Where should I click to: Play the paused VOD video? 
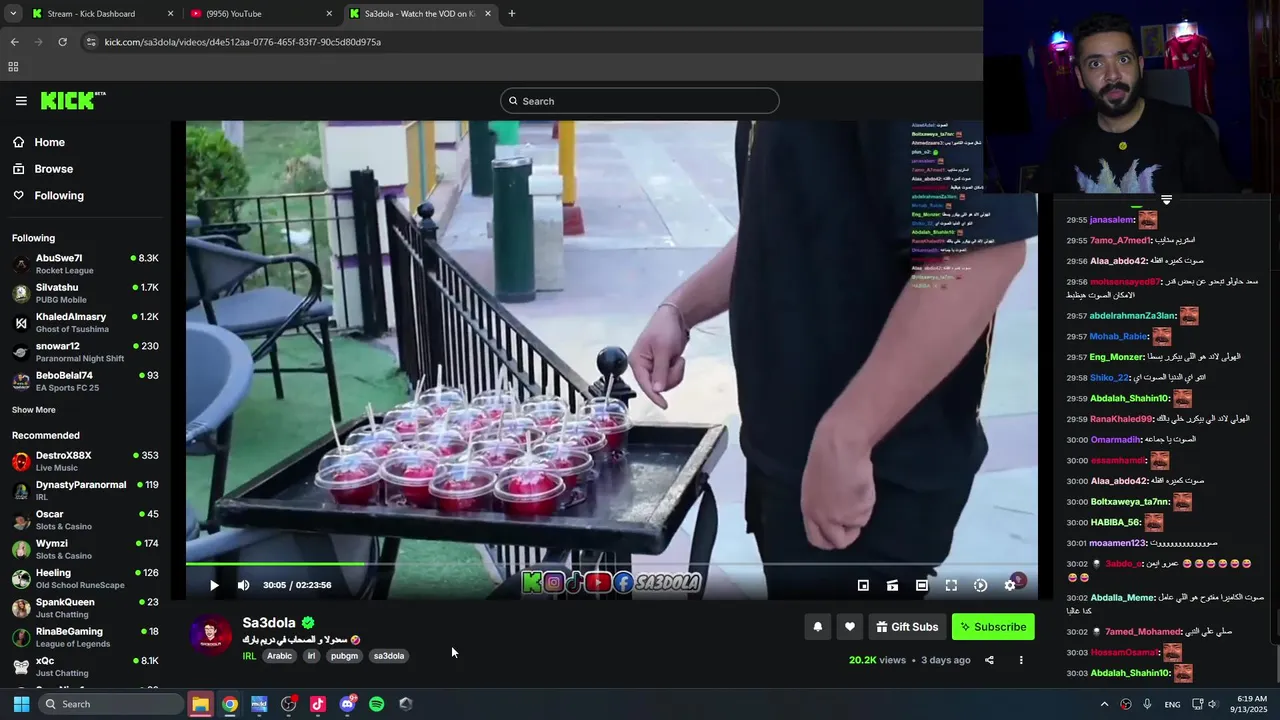point(213,585)
